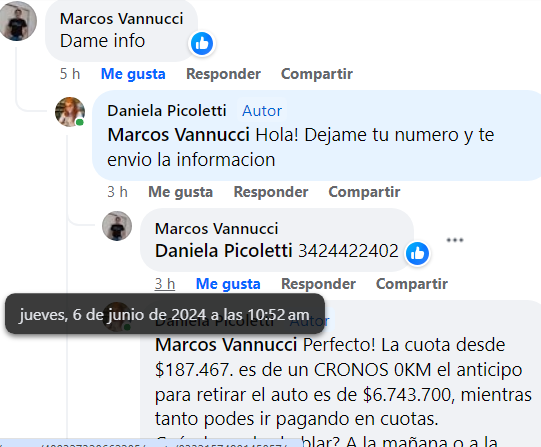Click like reaction on "Dame info" comment
This screenshot has width=541, height=447.
click(x=202, y=43)
